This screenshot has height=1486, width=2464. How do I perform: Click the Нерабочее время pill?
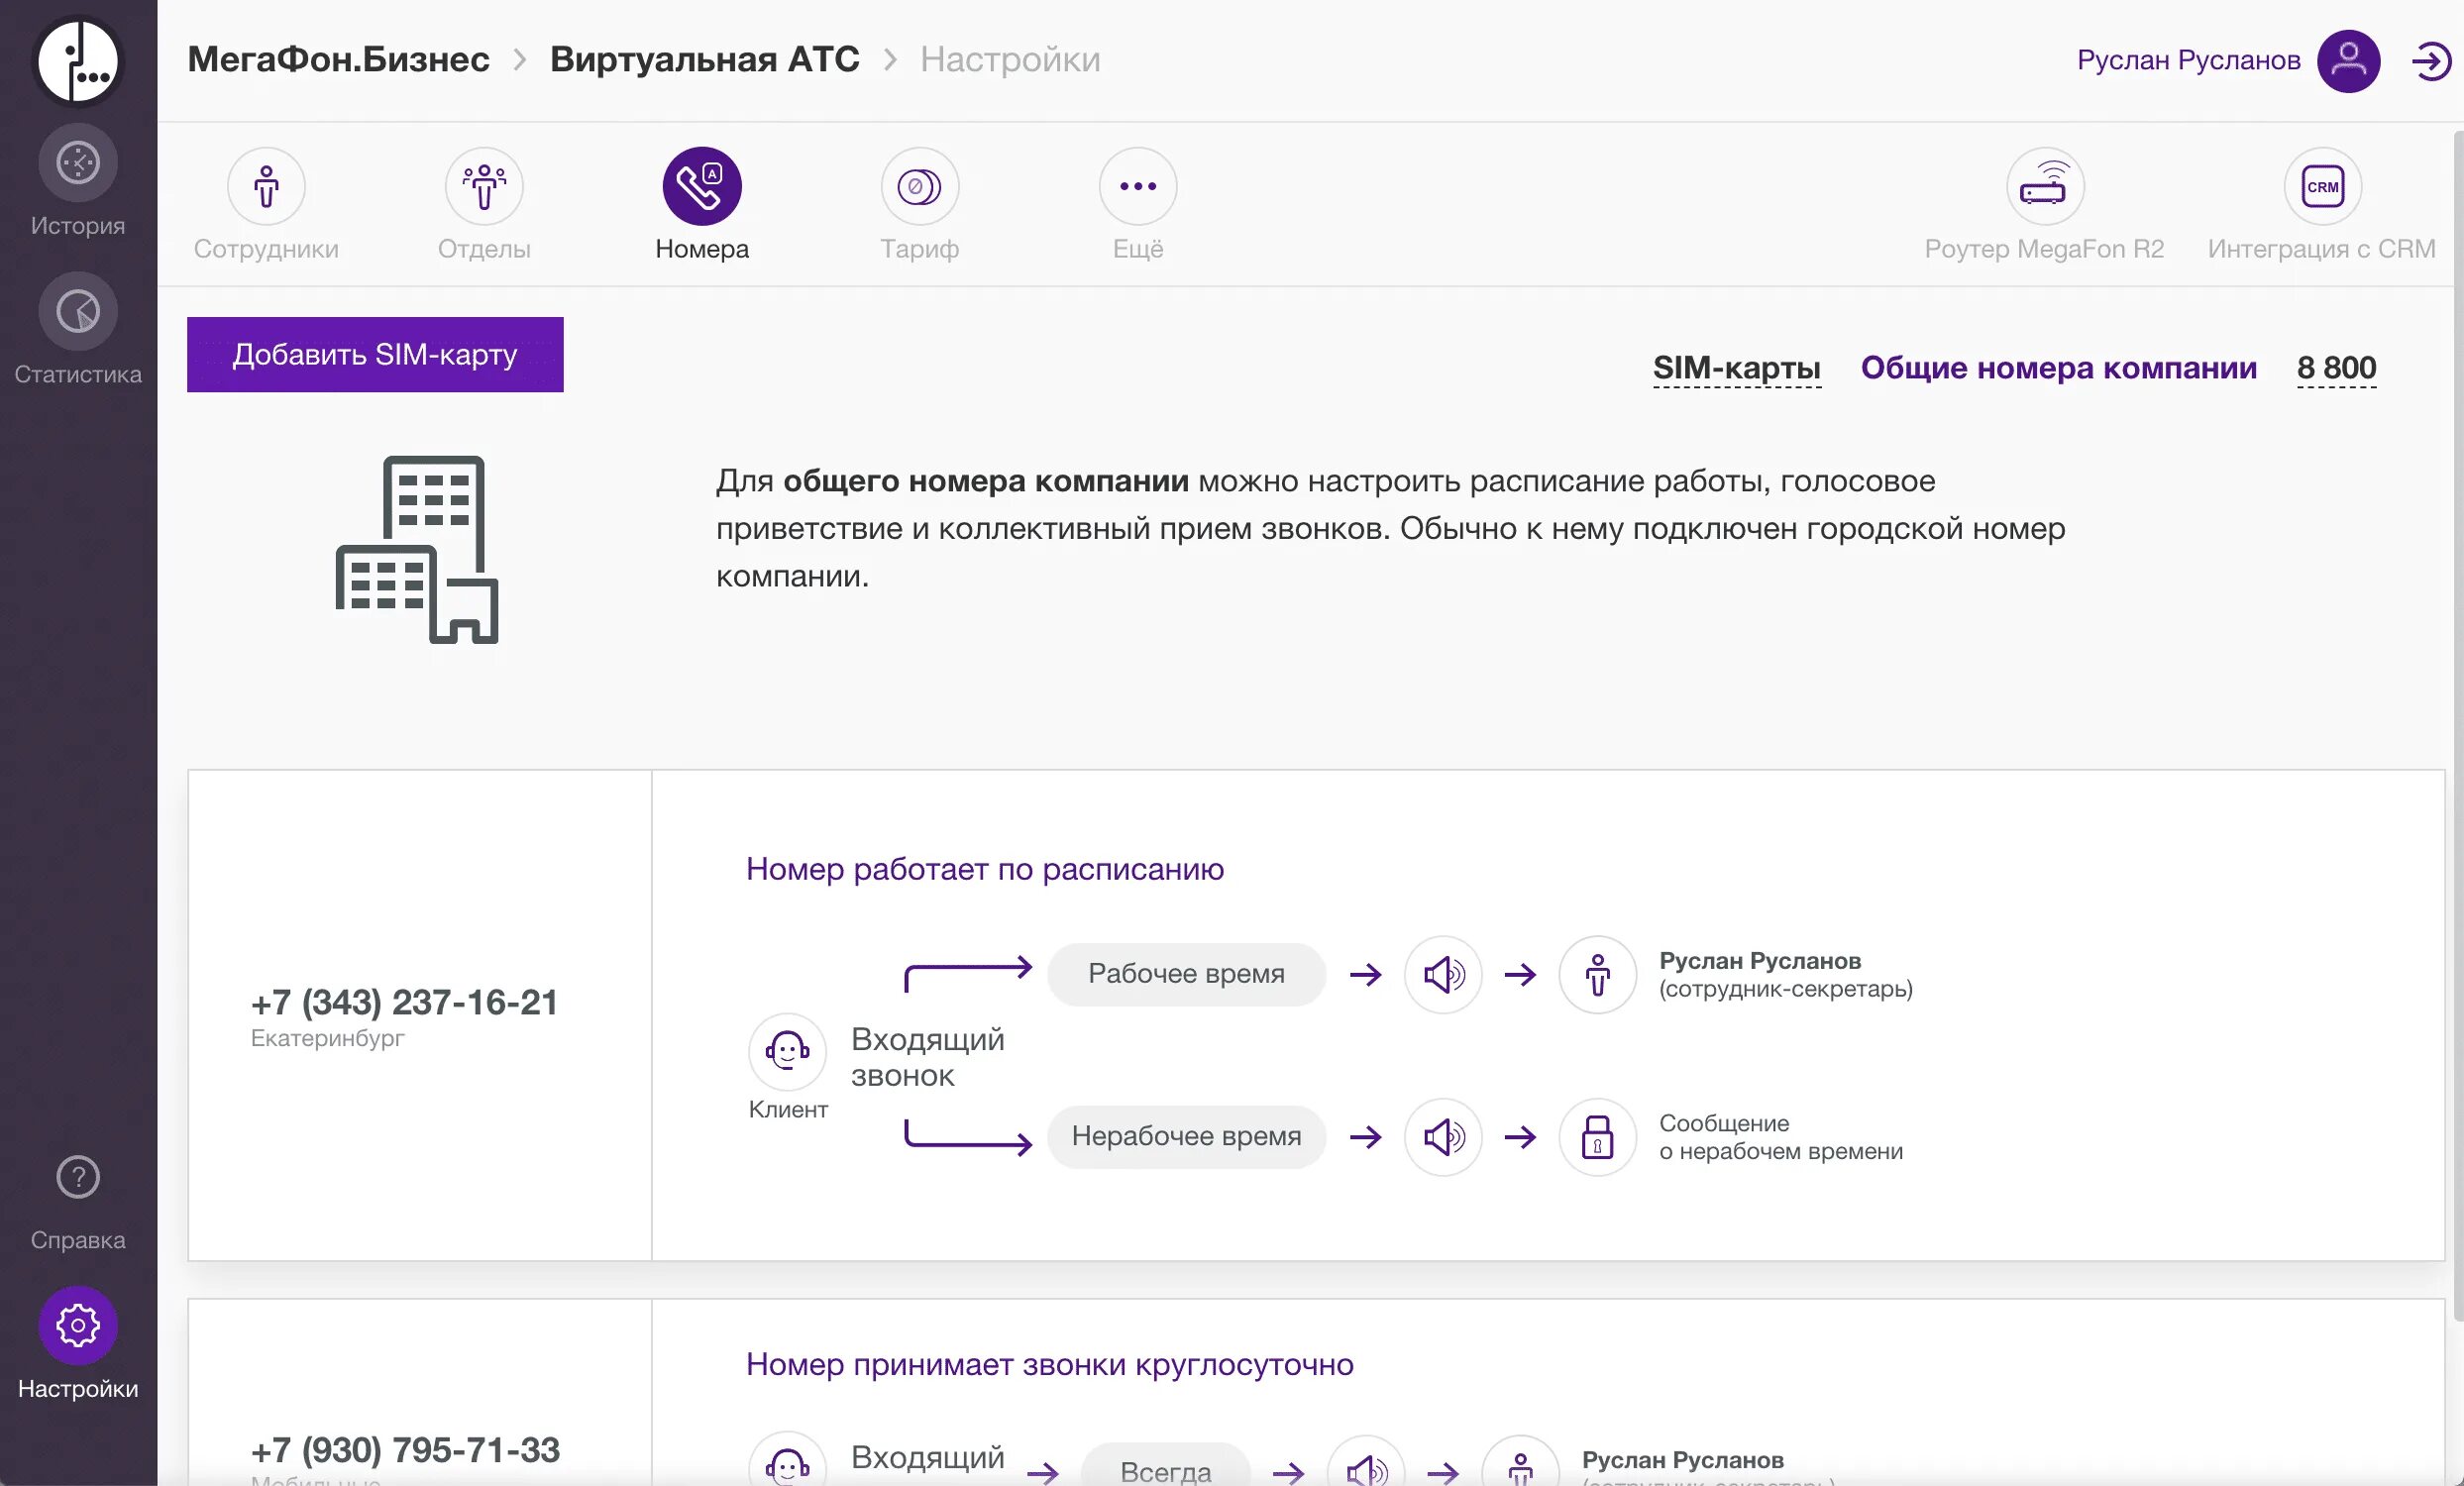1186,1137
